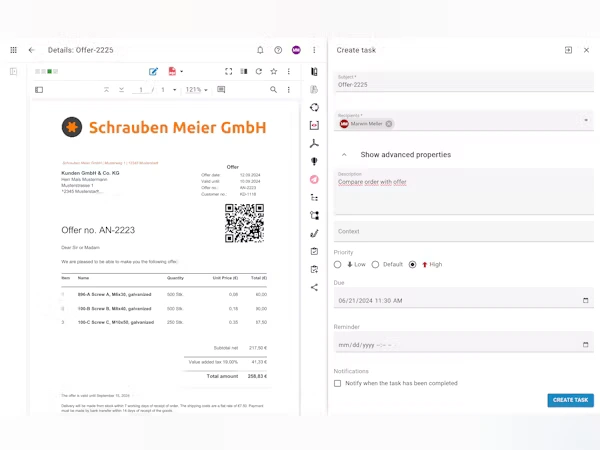
Task: Select Default priority radio button
Action: [375, 264]
